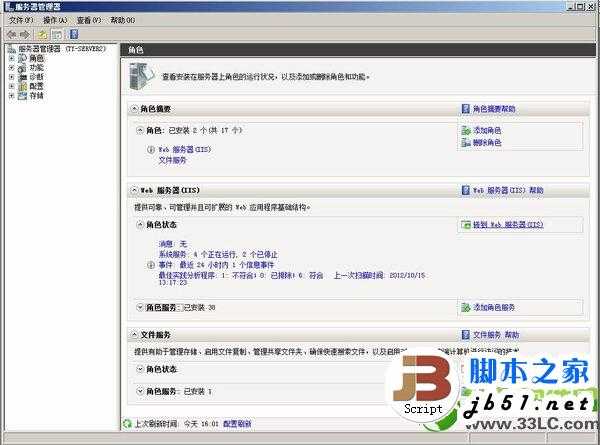Click the server tower icon in 角色 header
Viewport: 600px width, 445px height.
(141, 76)
